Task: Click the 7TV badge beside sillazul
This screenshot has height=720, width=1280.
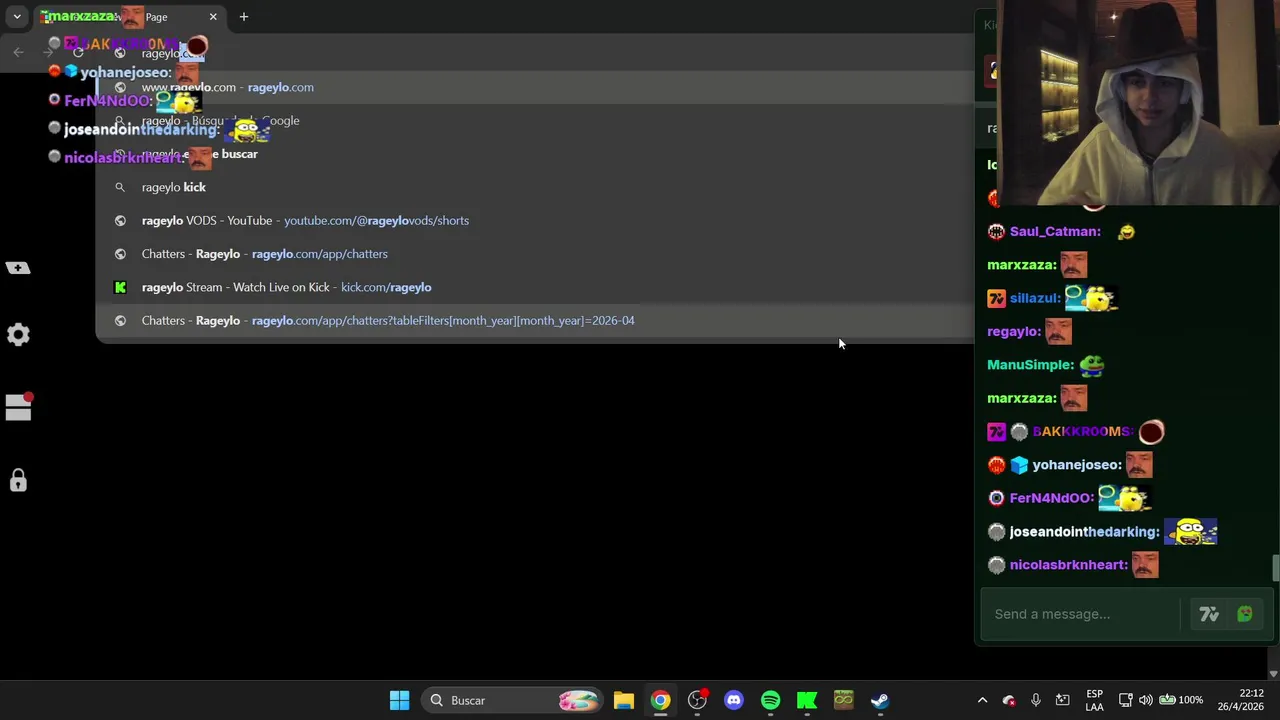Action: [996, 298]
